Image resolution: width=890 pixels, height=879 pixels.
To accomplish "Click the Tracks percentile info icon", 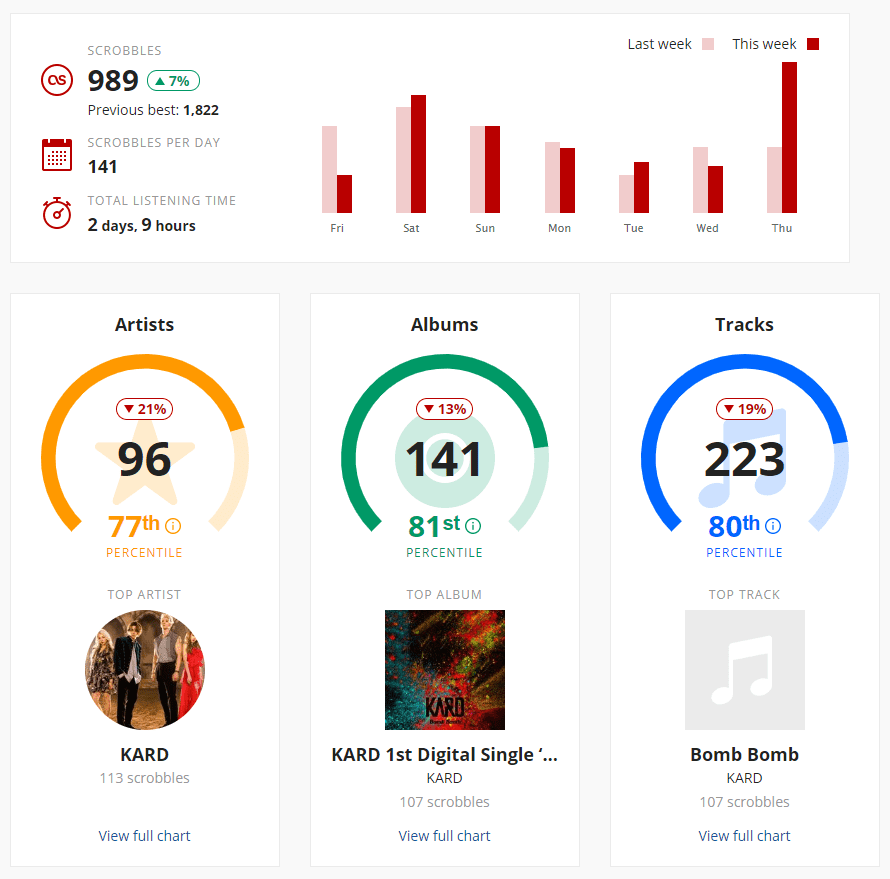I will point(773,526).
